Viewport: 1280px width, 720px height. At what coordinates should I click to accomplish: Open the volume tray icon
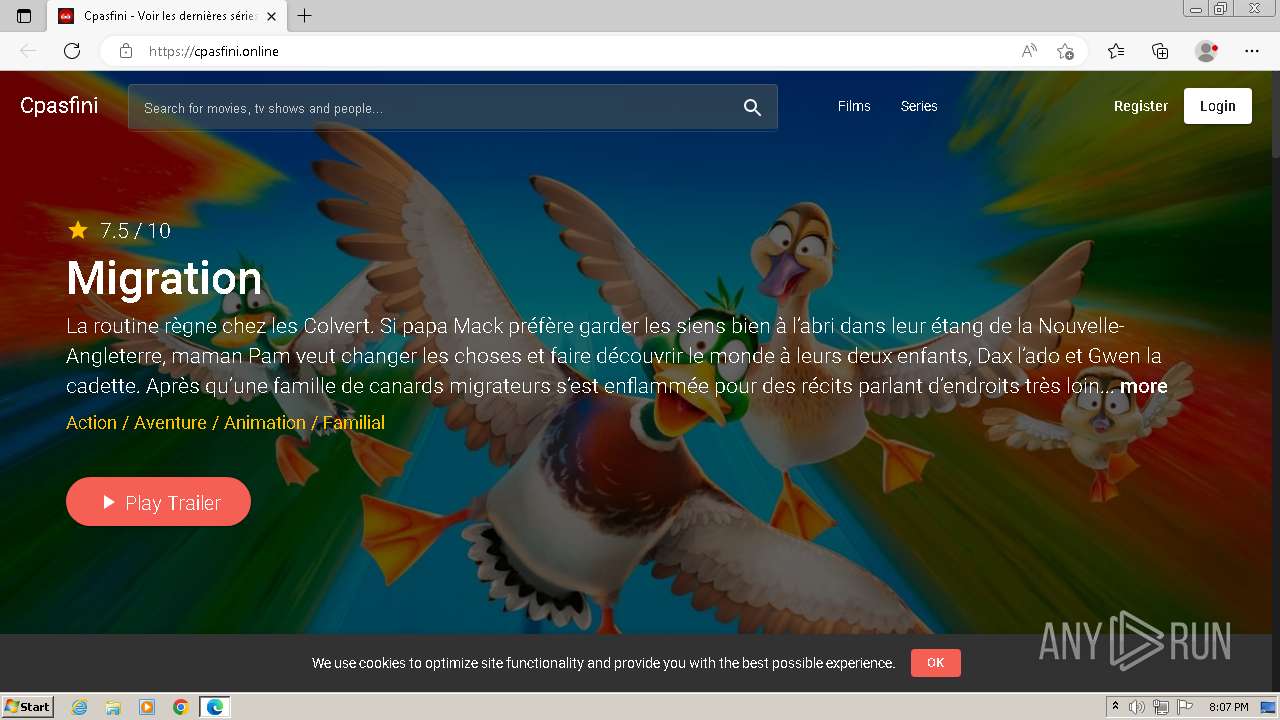[1137, 707]
